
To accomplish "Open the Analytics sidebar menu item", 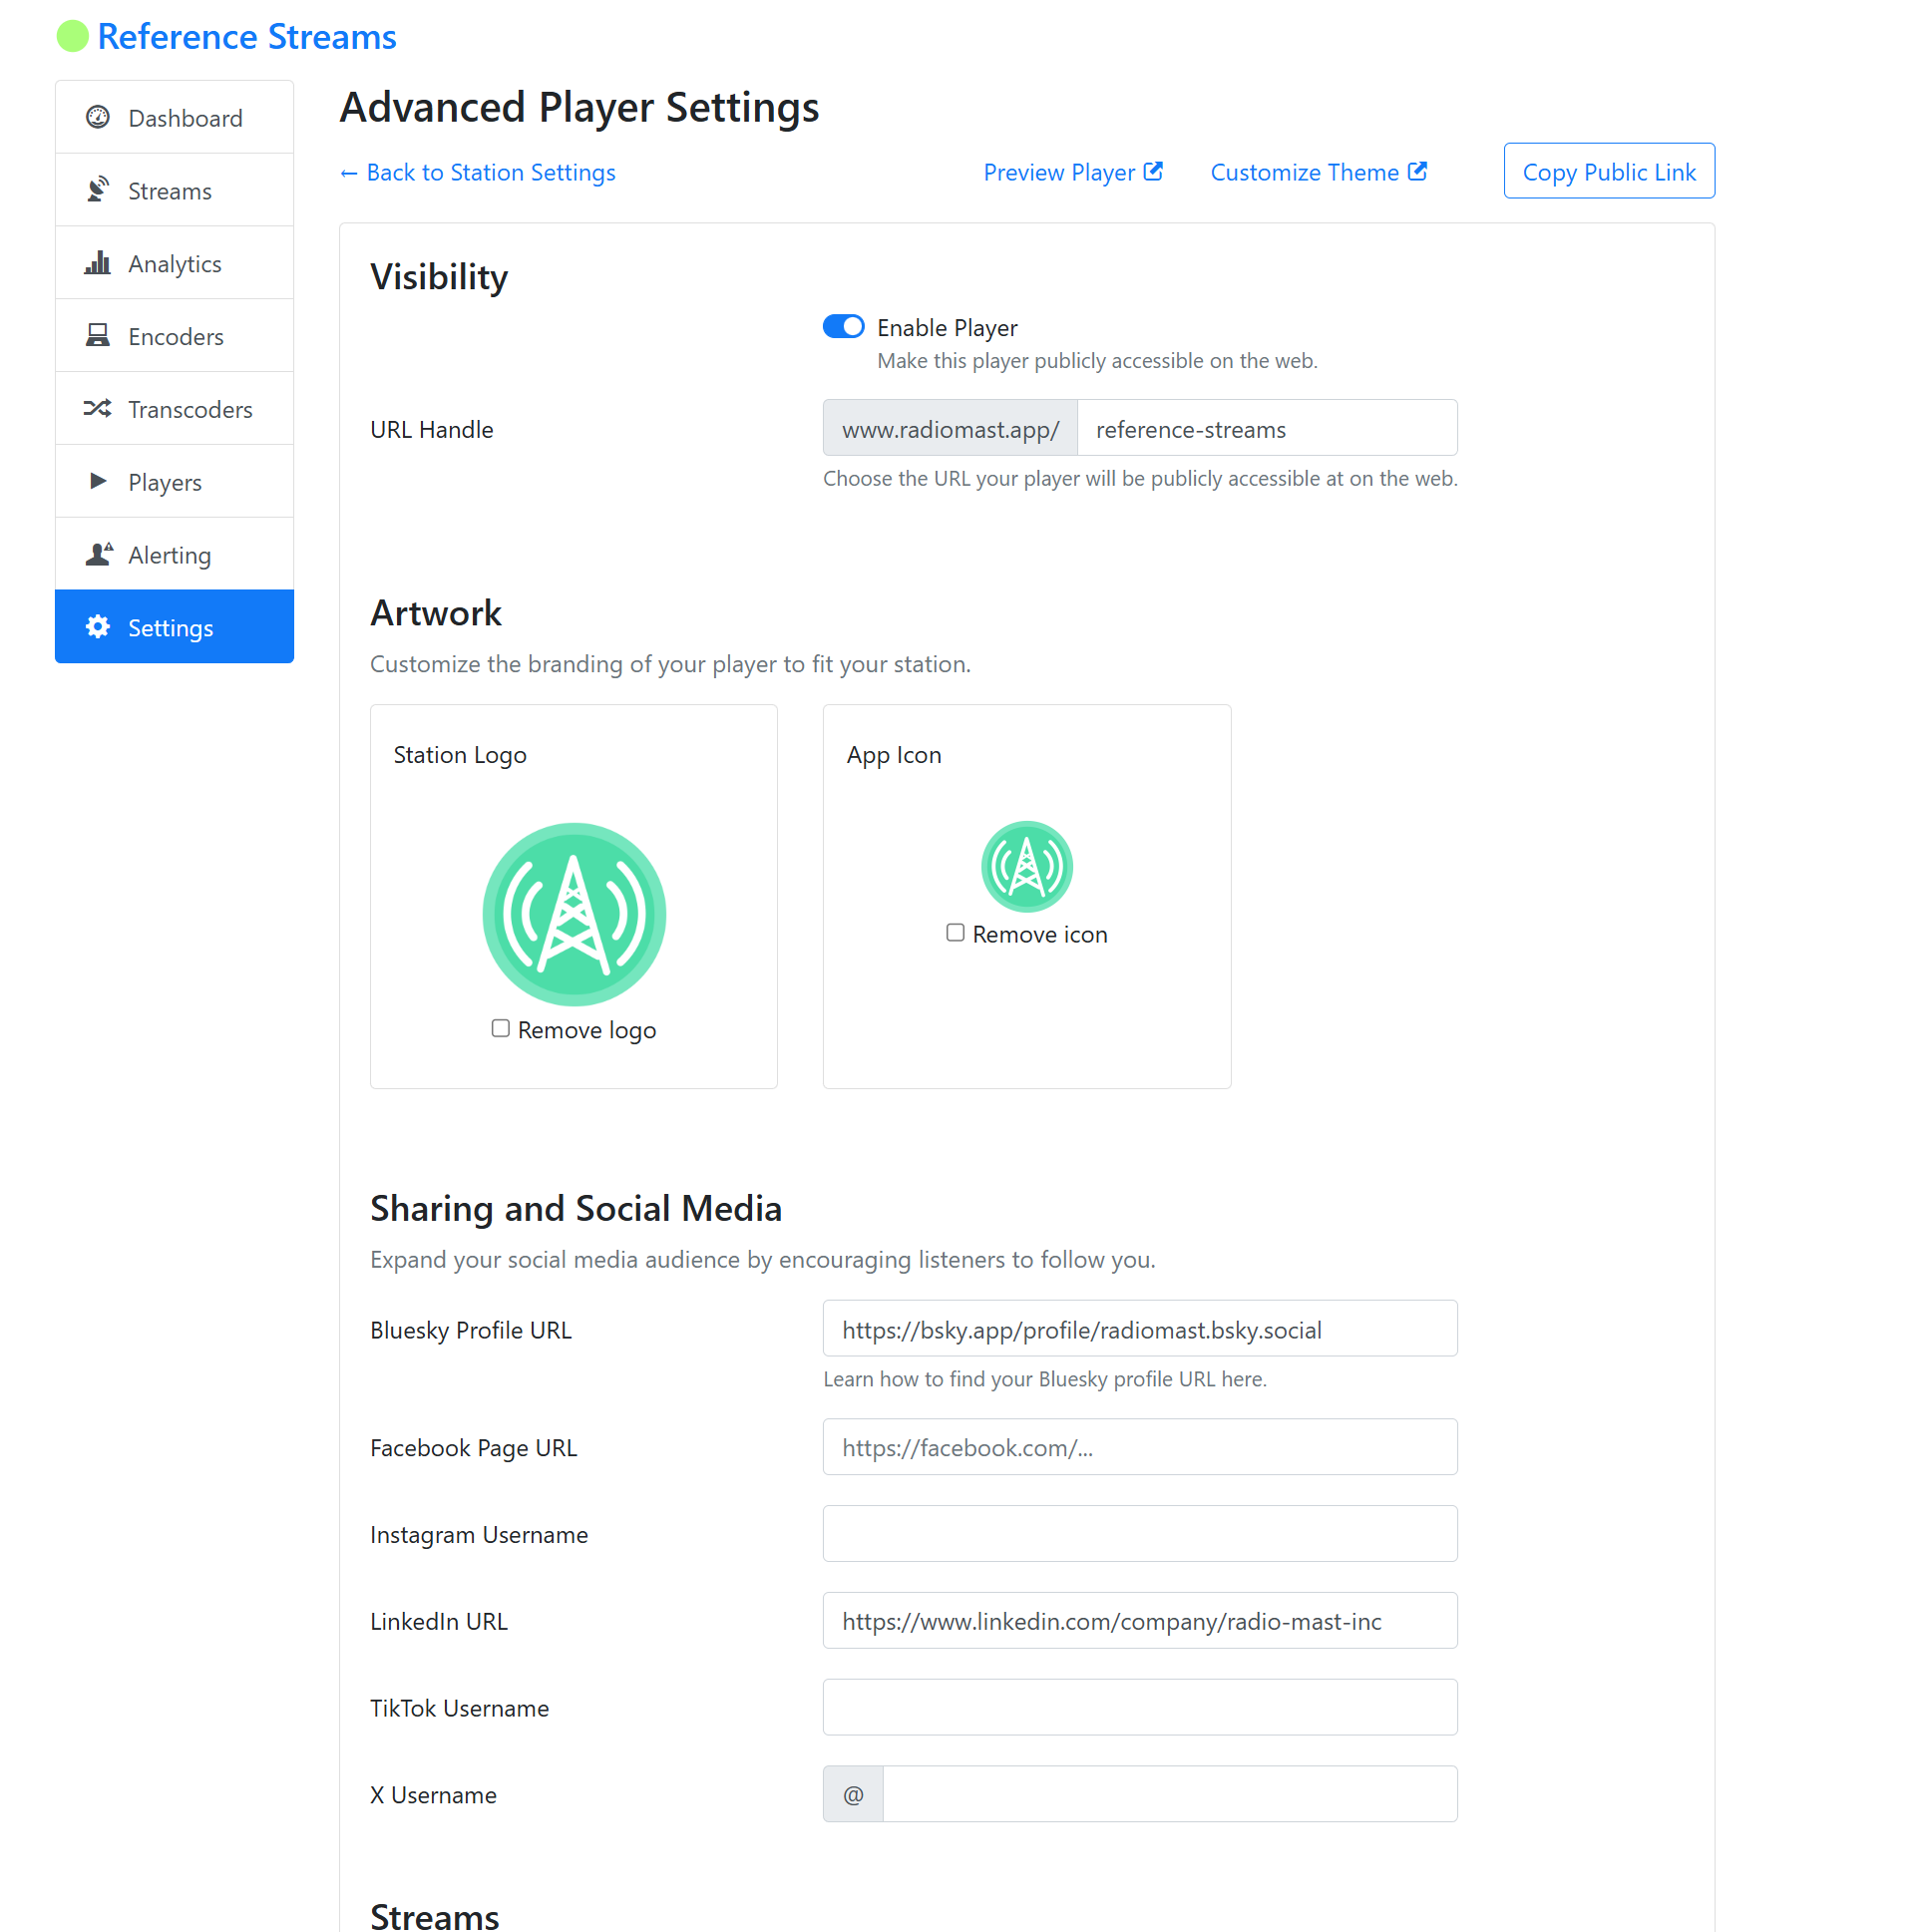I will 174,263.
